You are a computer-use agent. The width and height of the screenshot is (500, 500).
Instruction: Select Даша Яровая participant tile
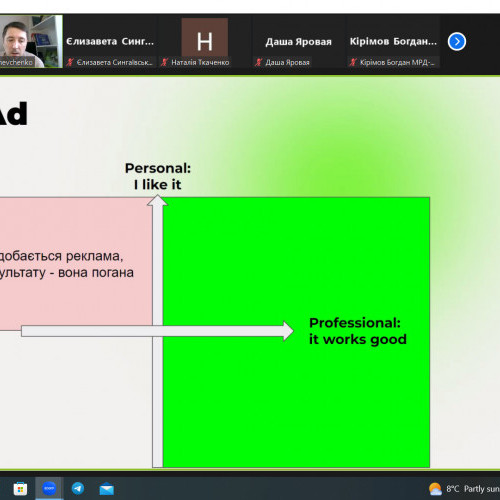pos(299,41)
